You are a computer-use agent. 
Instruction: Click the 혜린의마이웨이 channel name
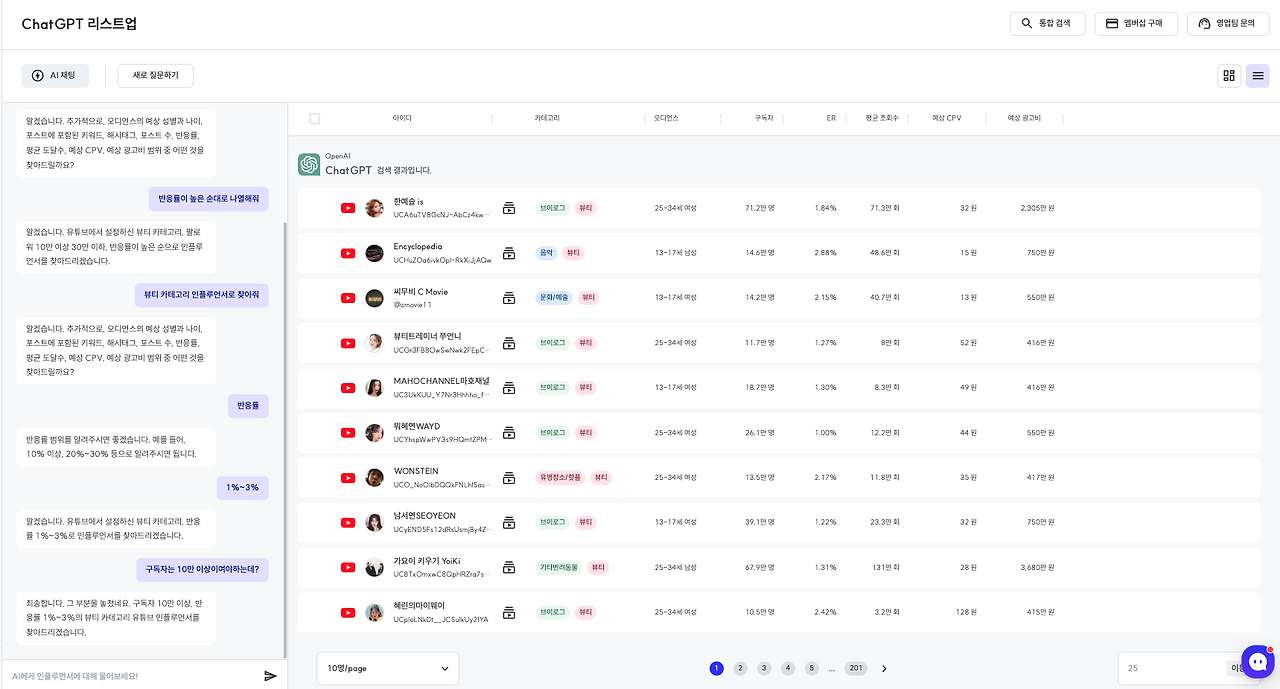click(419, 605)
